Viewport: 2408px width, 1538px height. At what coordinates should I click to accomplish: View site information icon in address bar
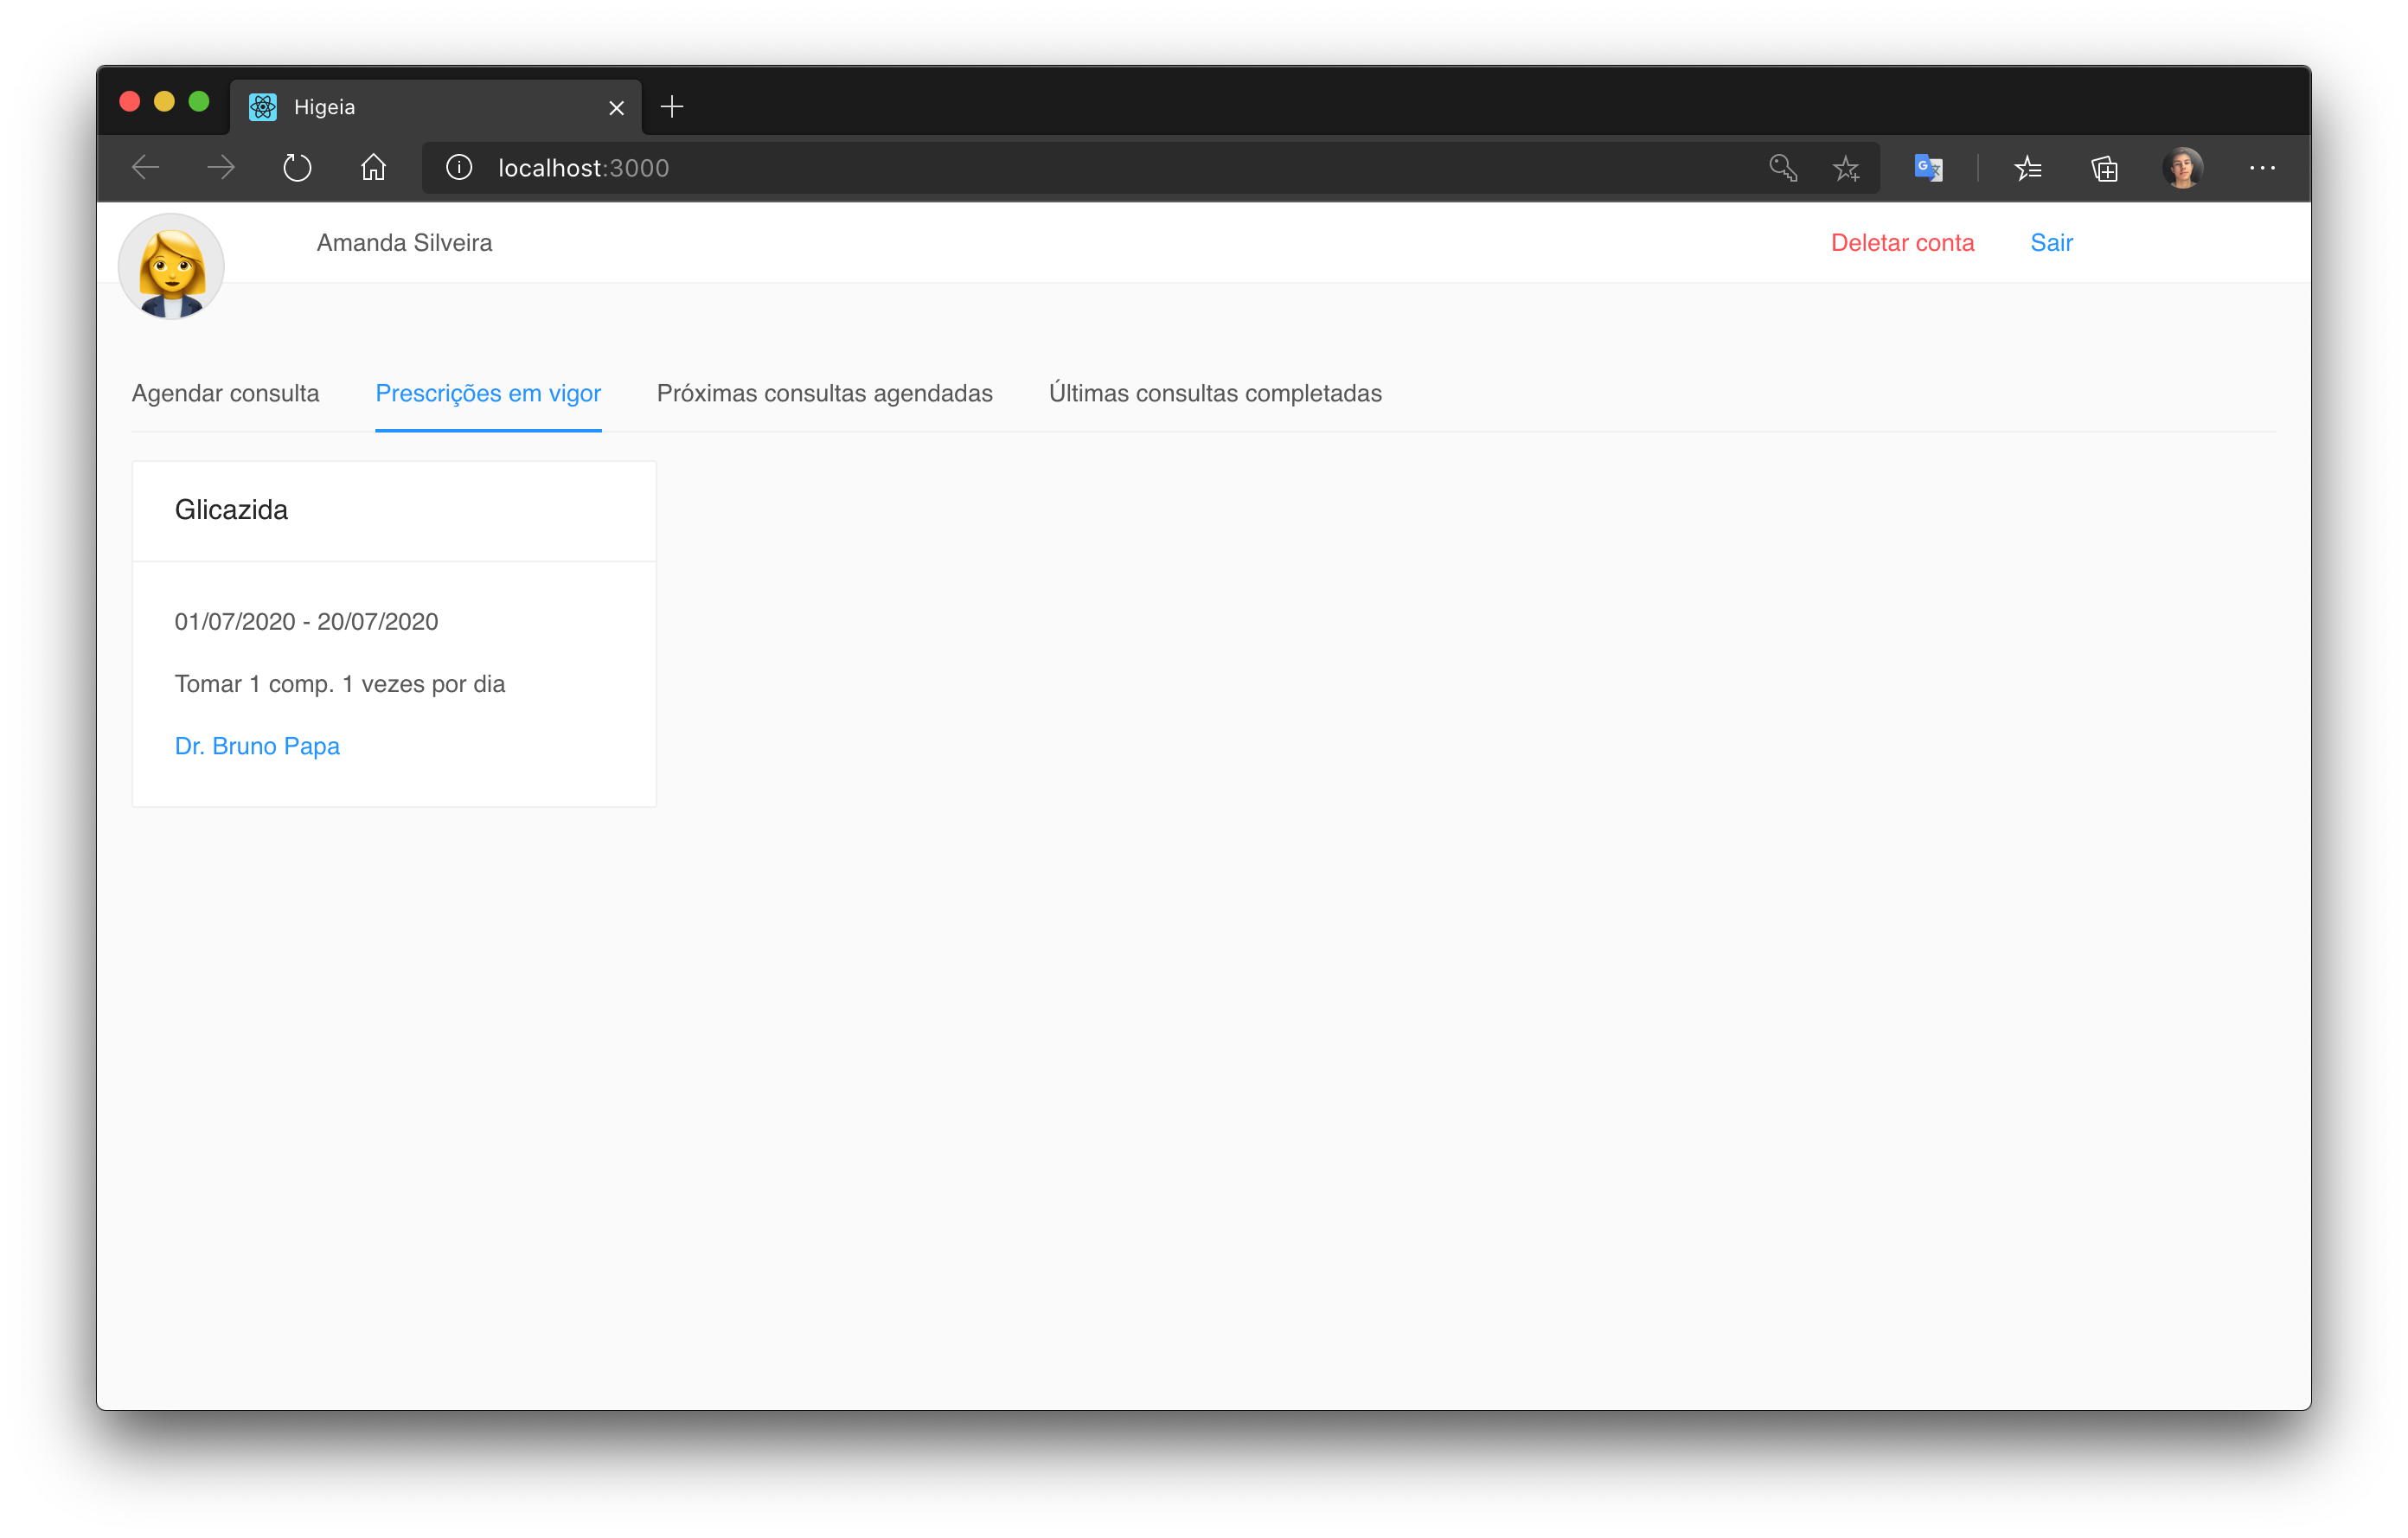coord(459,168)
